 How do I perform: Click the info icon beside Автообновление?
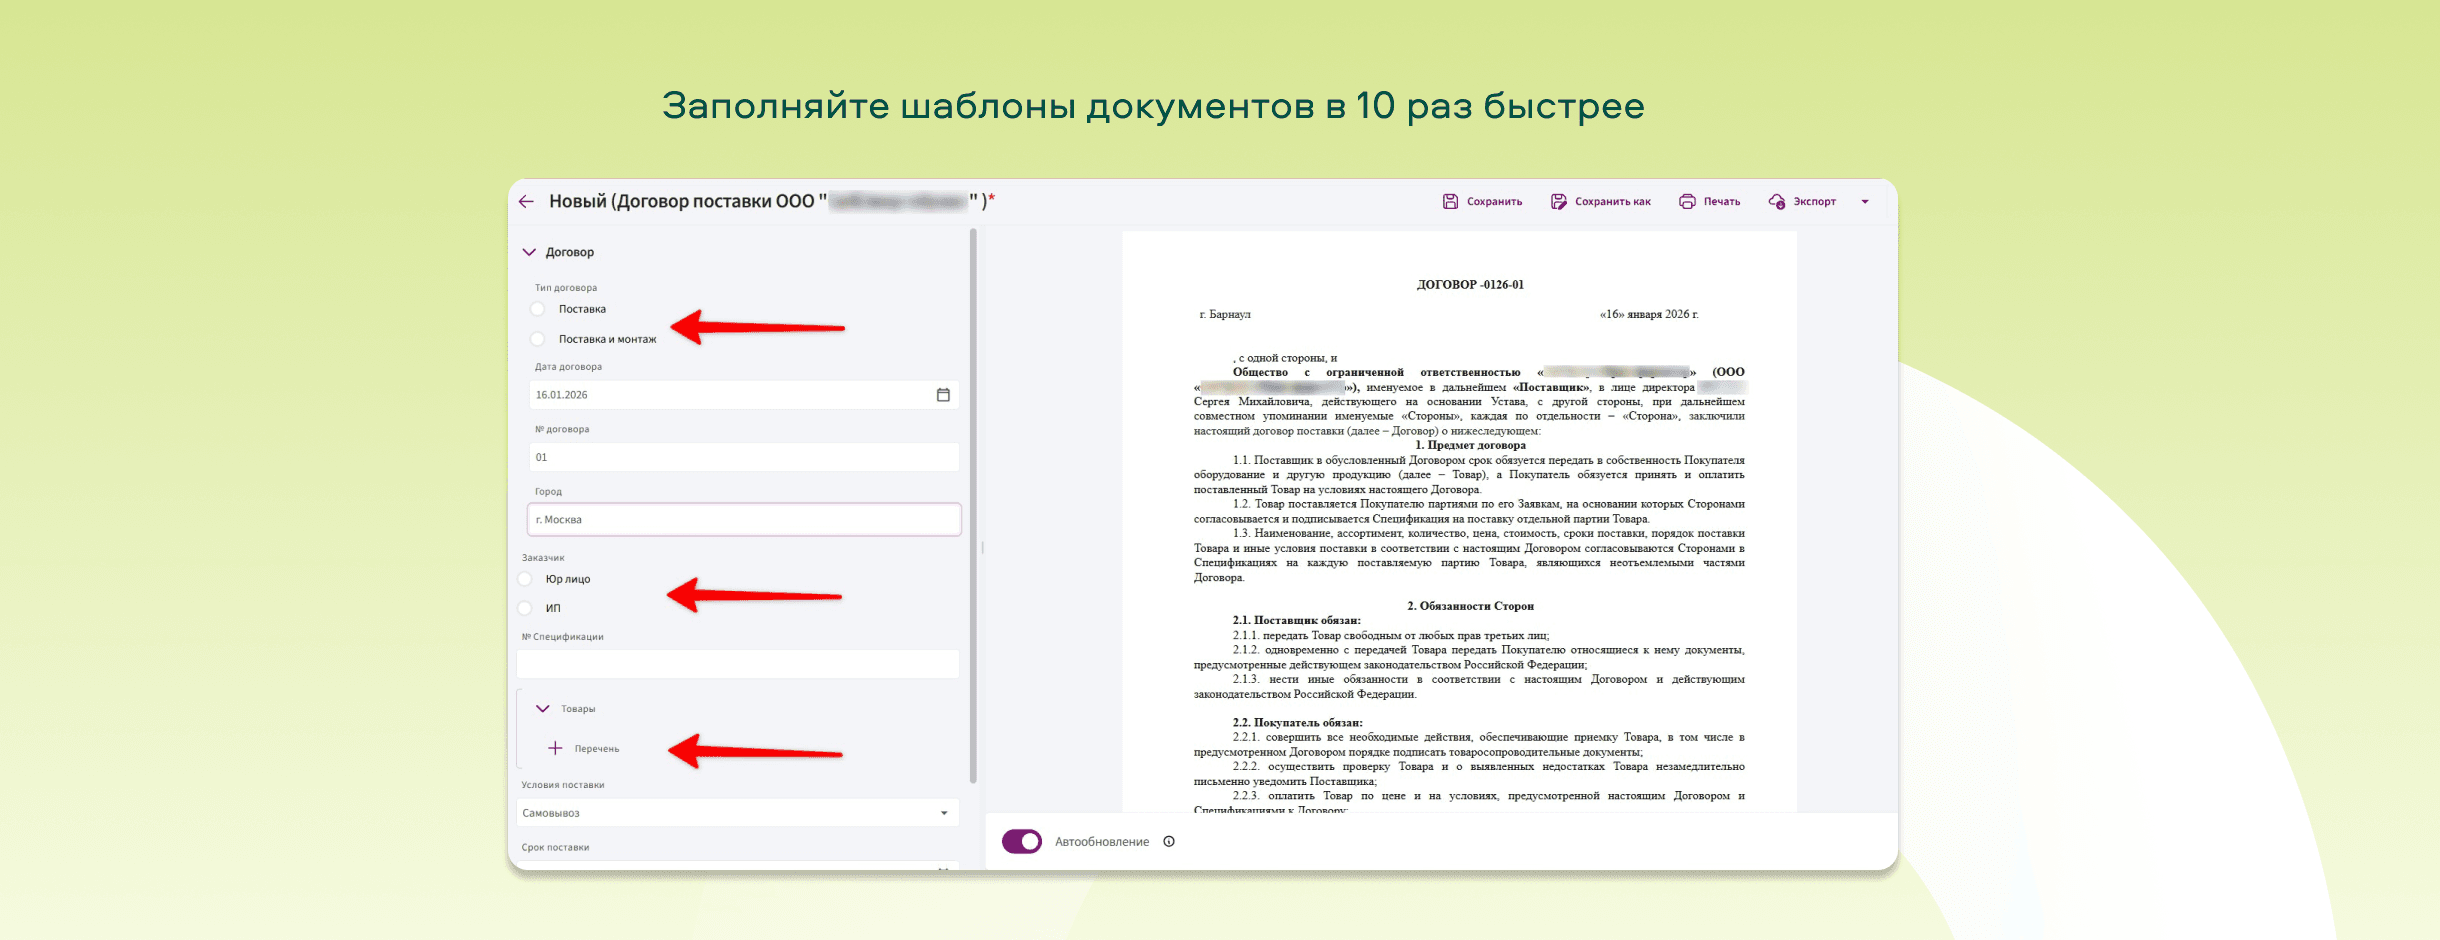click(1169, 842)
